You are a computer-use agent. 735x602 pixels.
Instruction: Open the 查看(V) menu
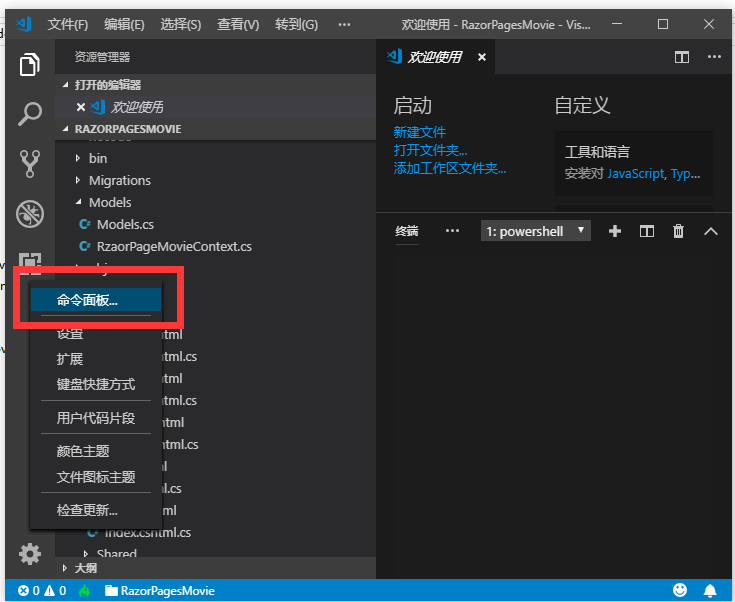click(x=238, y=24)
